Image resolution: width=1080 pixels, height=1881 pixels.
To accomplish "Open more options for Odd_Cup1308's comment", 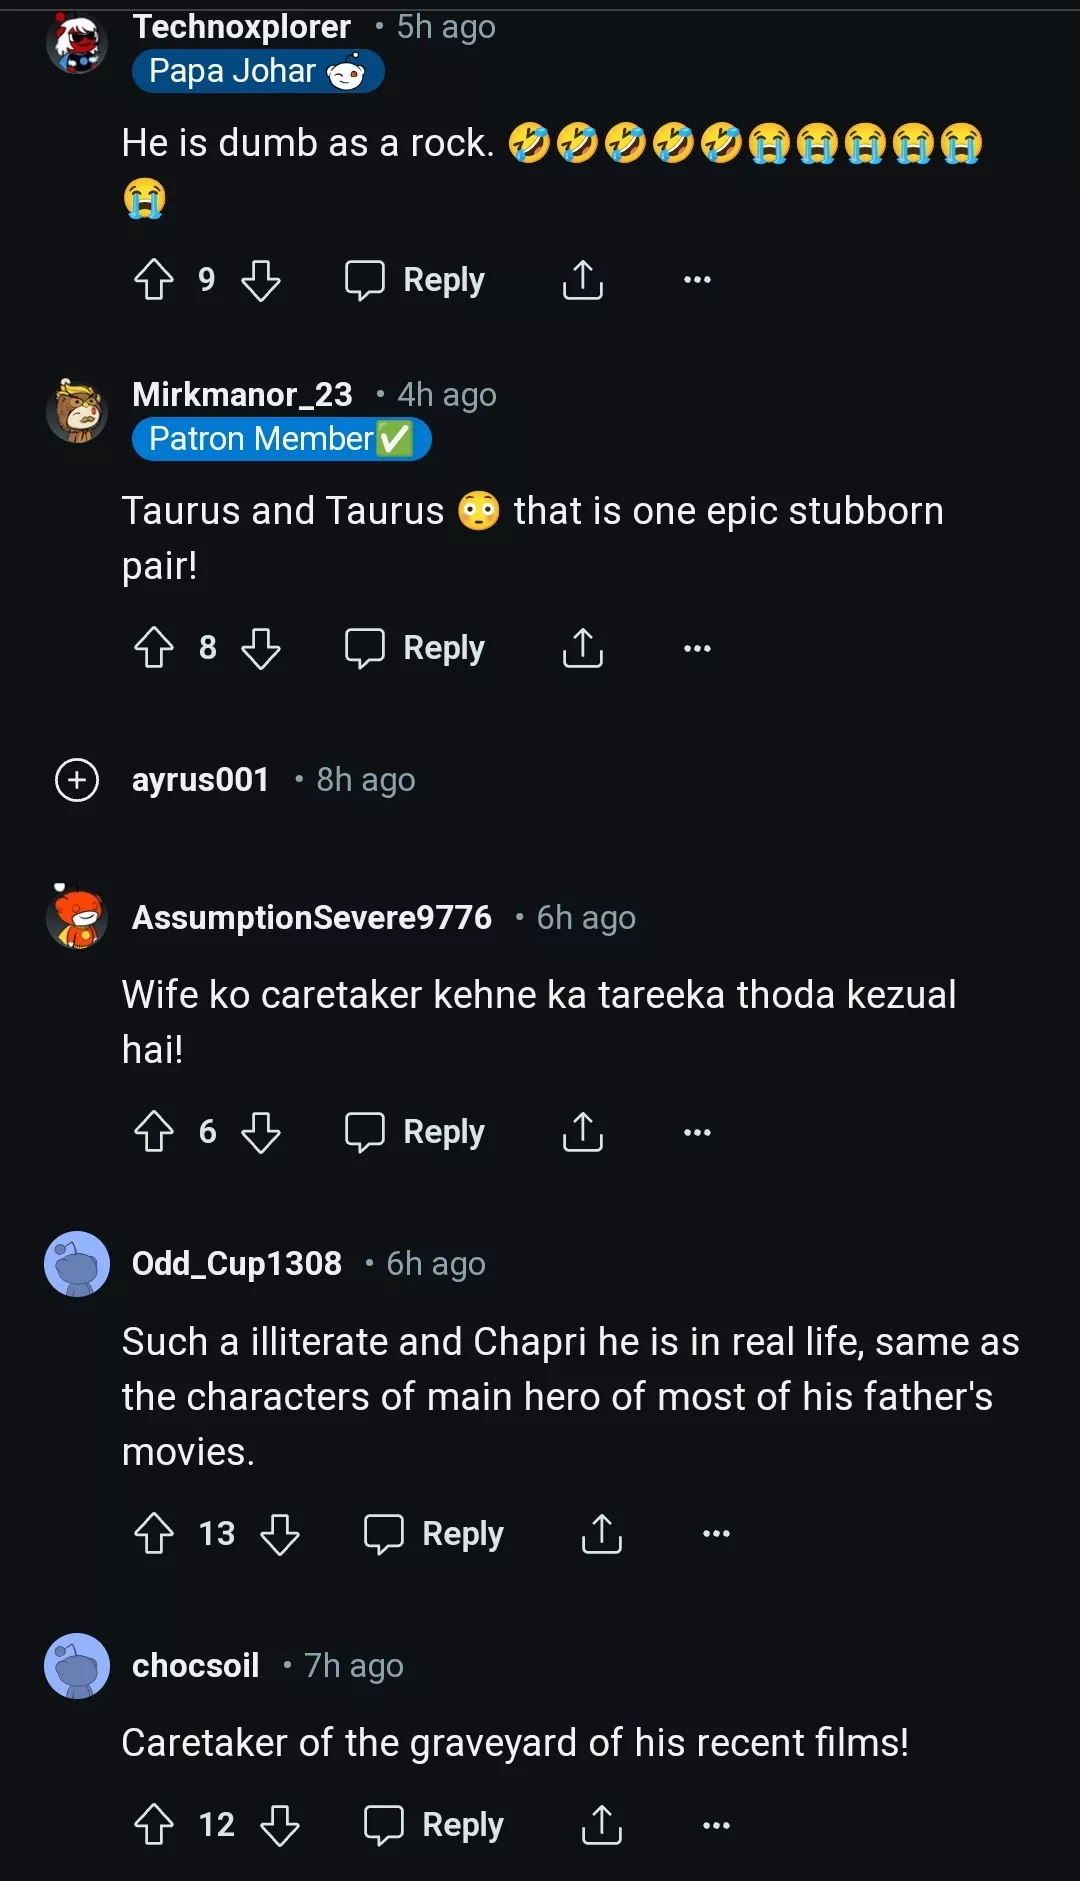I will [x=716, y=1533].
